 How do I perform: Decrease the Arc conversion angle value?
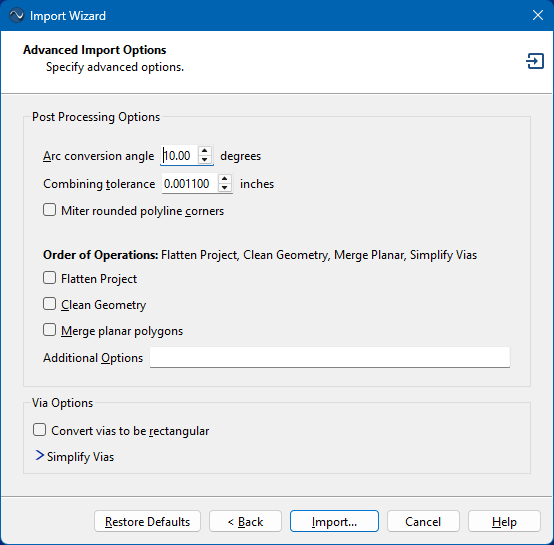pos(205,160)
